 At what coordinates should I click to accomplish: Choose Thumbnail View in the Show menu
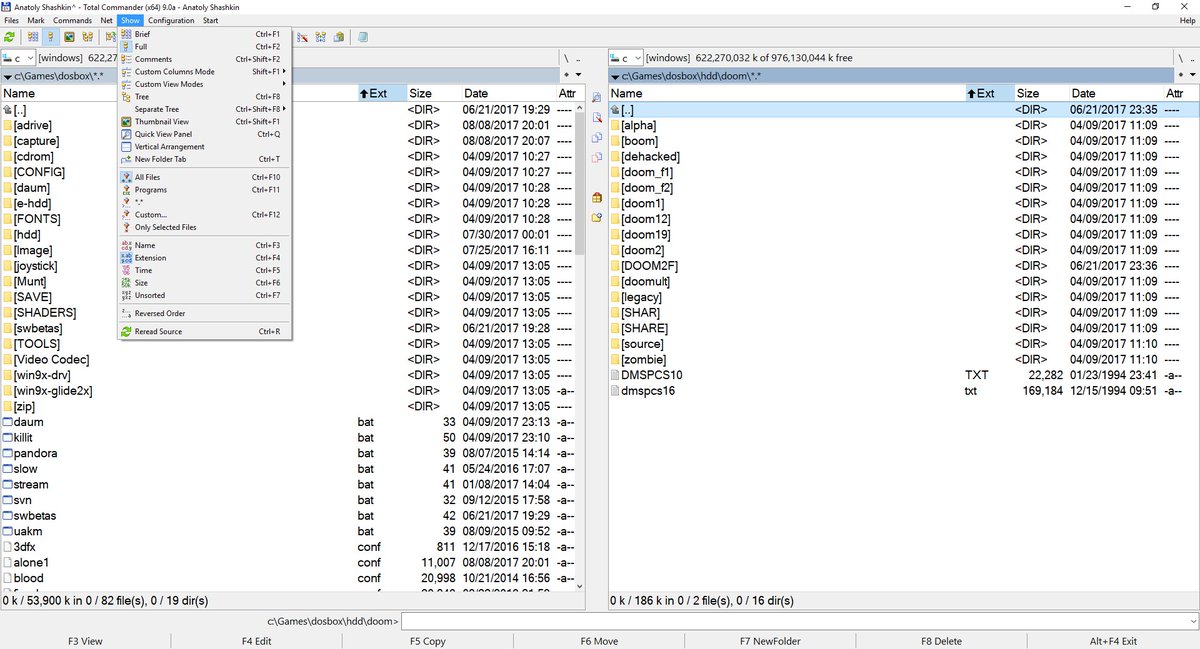click(204, 122)
